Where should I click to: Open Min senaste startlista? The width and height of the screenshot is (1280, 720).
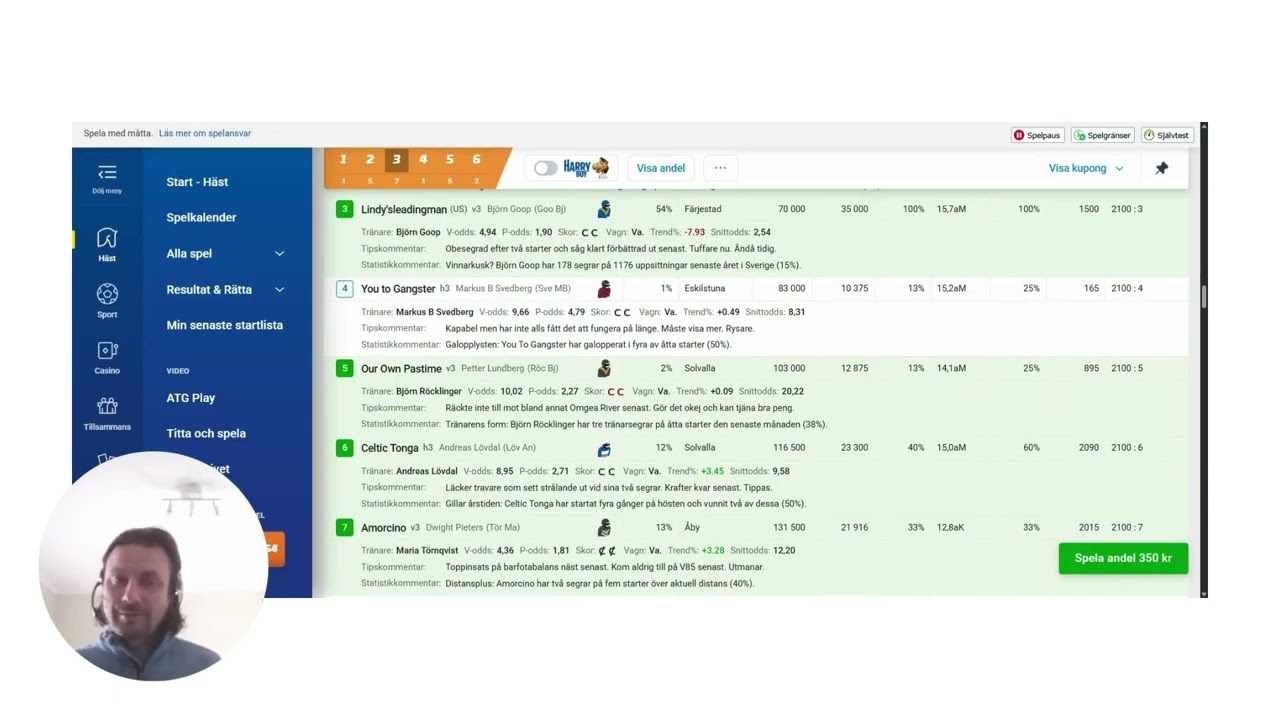pos(224,325)
